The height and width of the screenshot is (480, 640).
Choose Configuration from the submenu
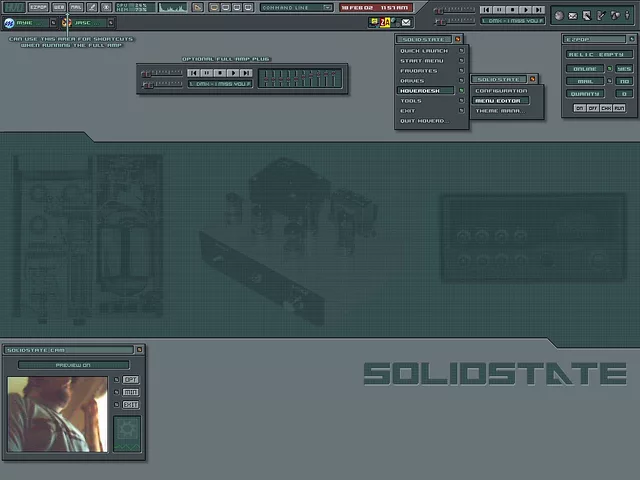(x=501, y=91)
